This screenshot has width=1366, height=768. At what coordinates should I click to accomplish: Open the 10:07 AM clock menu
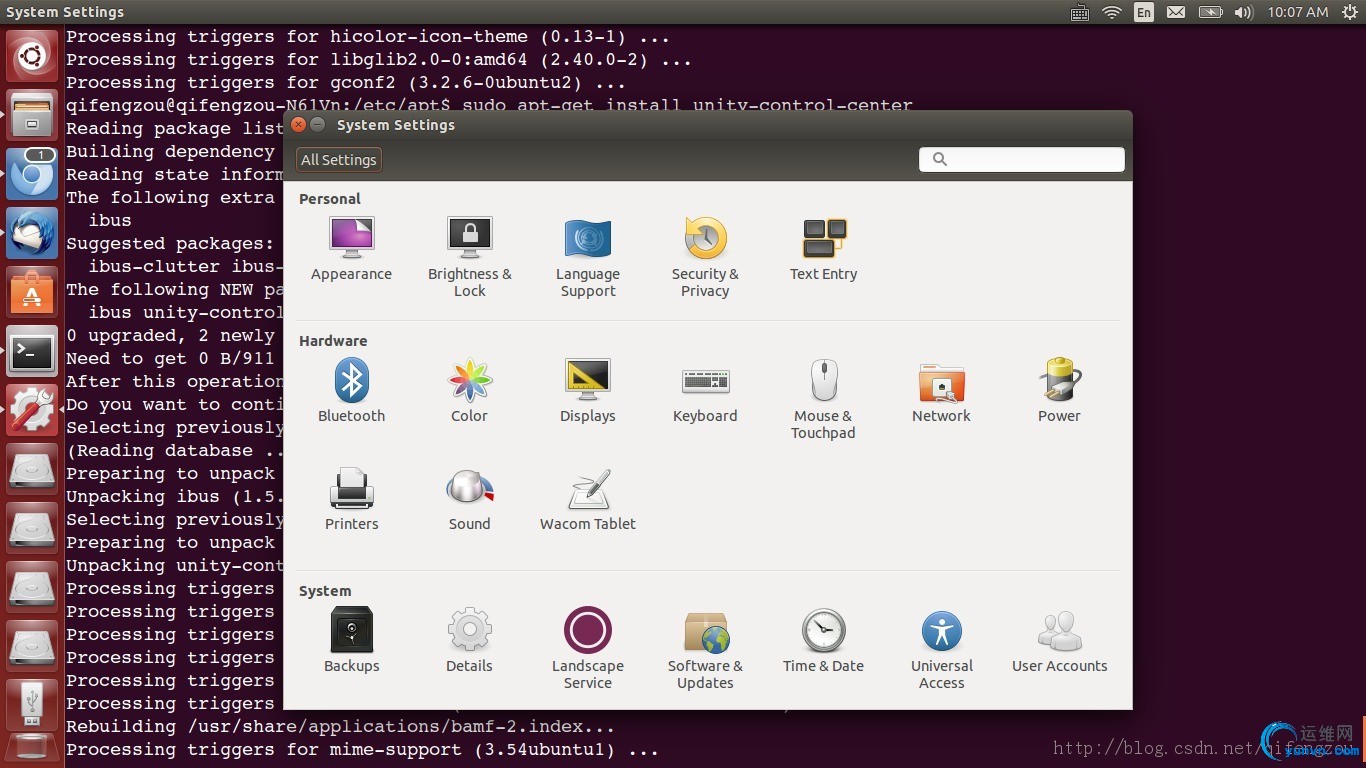pos(1298,12)
